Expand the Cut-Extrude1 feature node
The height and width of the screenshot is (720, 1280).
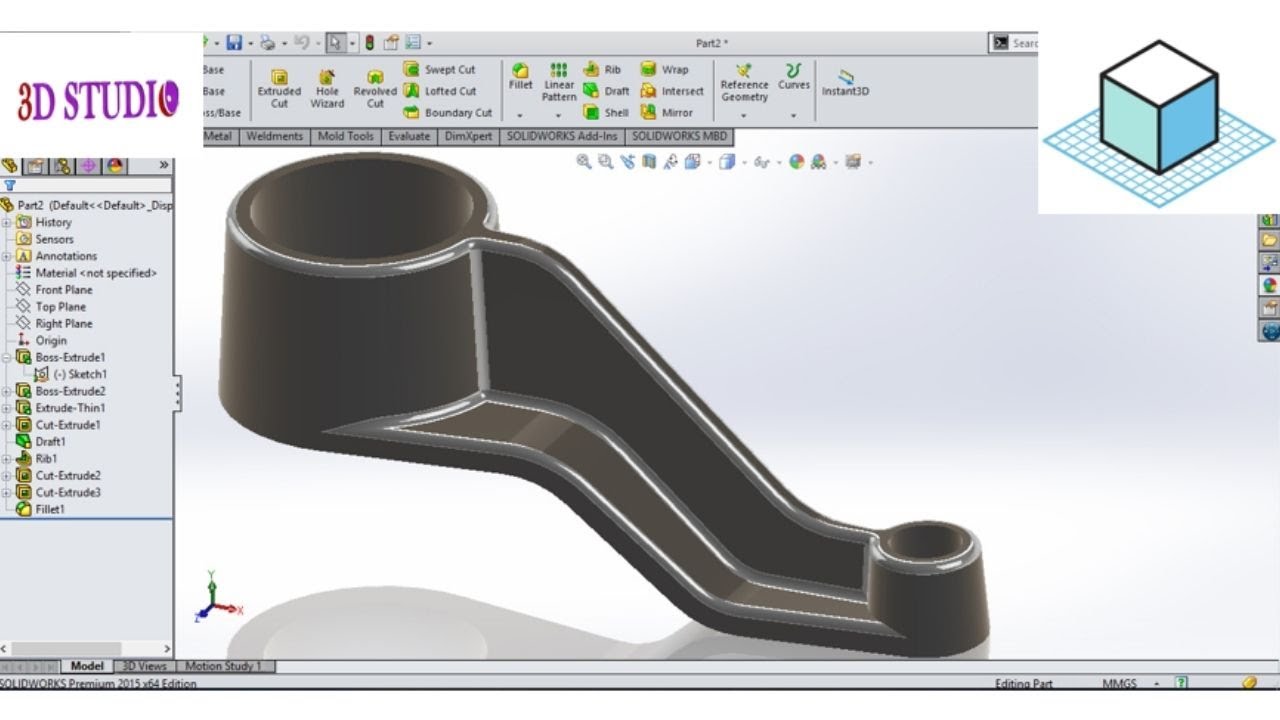(6, 425)
